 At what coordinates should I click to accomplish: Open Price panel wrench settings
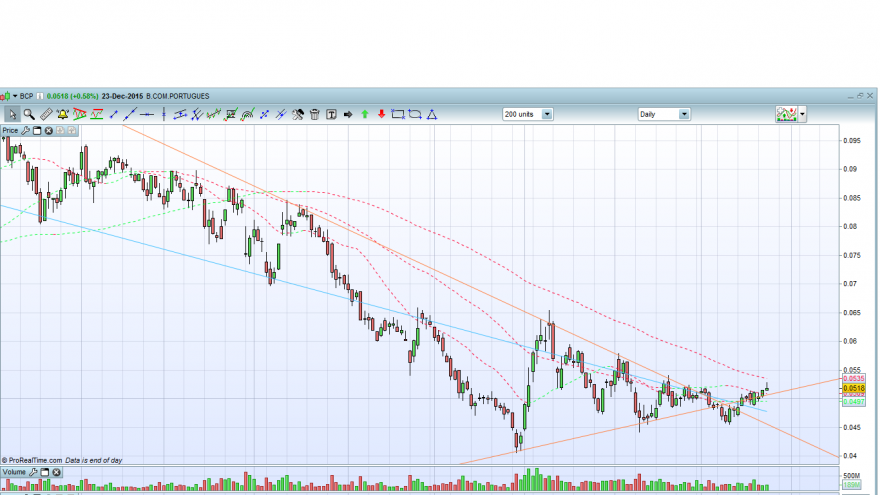tap(25, 131)
